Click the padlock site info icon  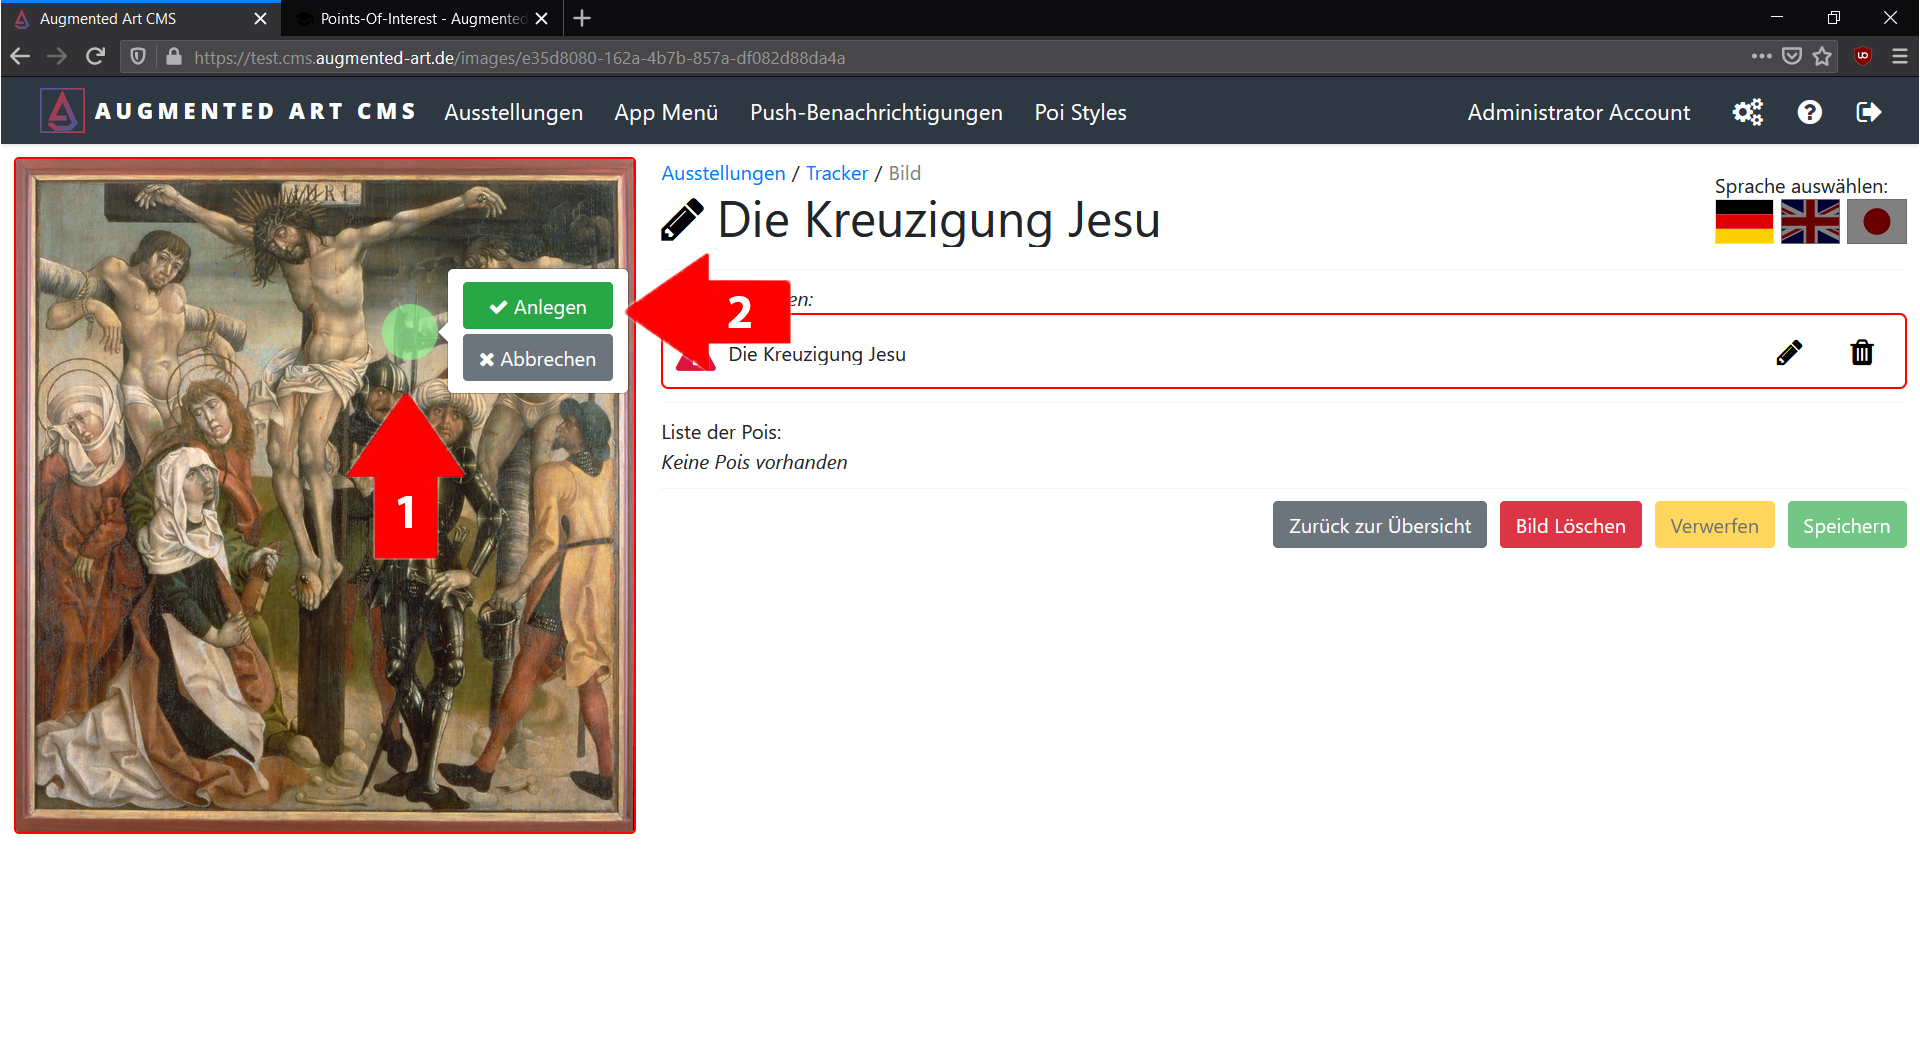[174, 57]
